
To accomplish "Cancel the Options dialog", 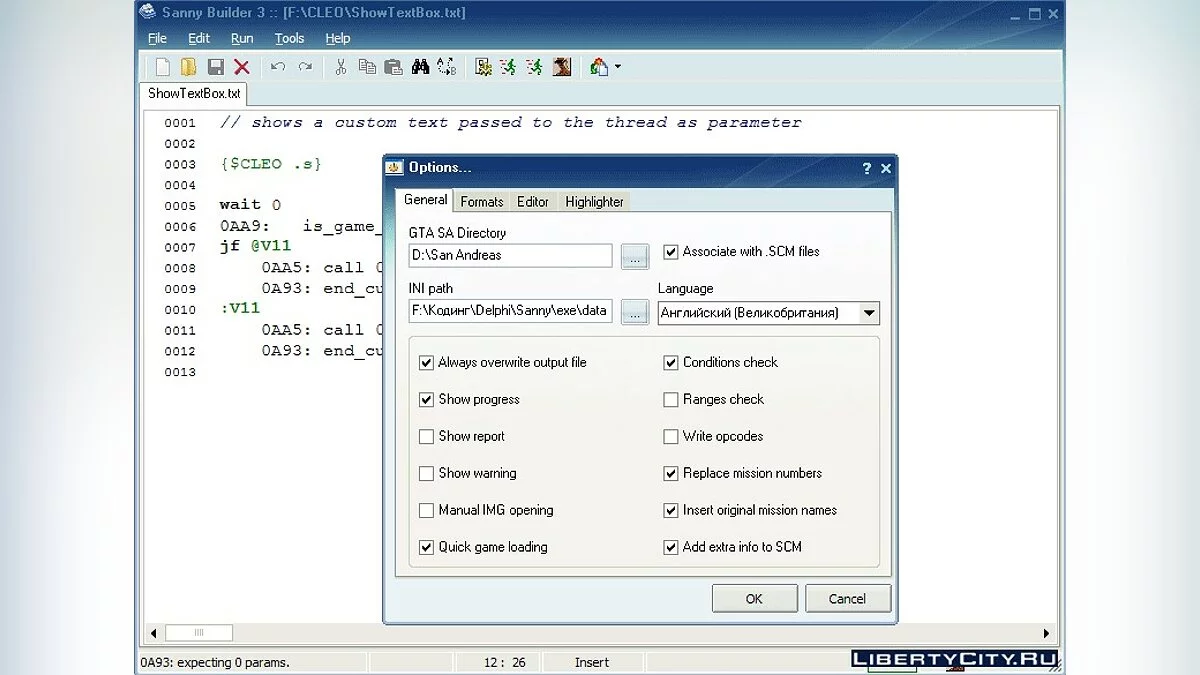I will click(x=847, y=599).
